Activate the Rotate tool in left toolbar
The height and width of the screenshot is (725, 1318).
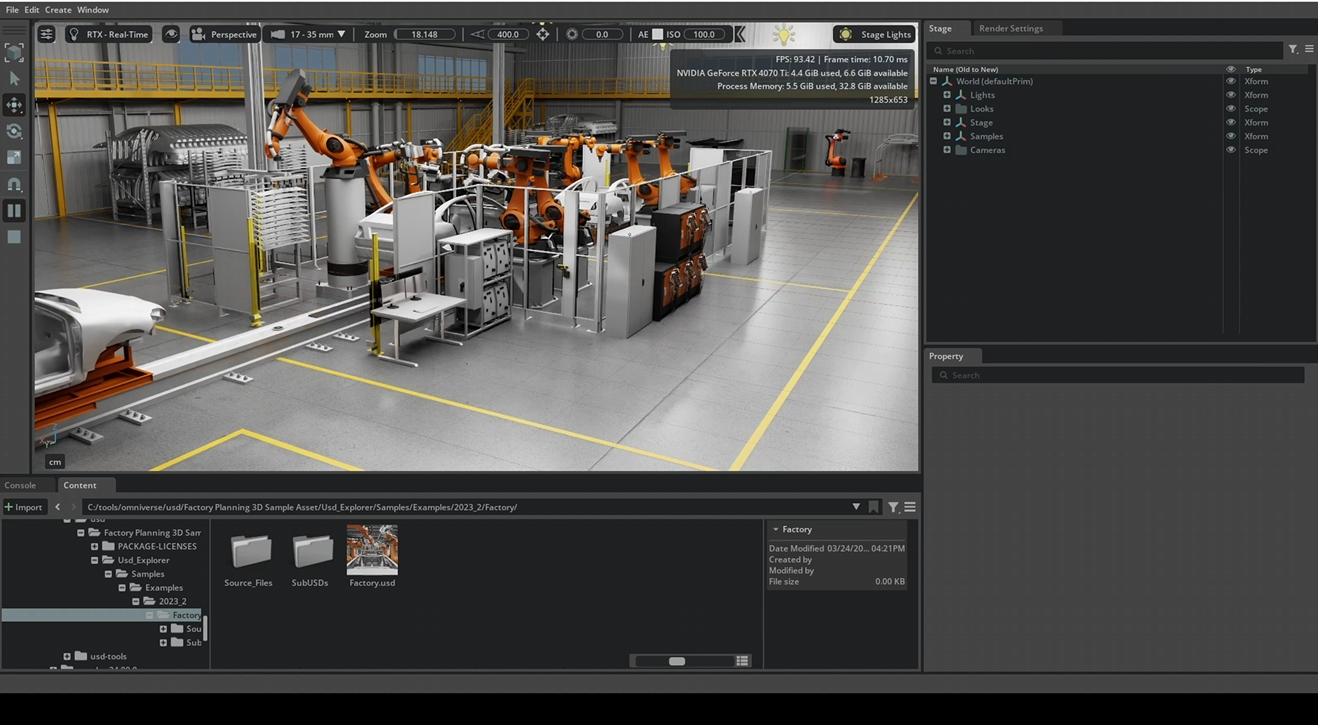coord(14,131)
